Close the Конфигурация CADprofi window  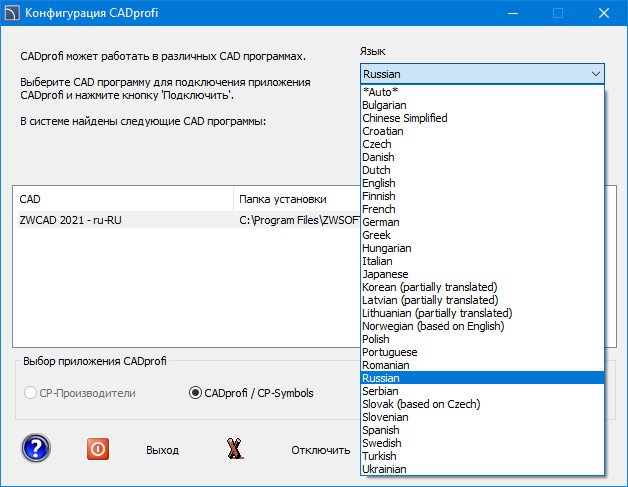click(604, 13)
